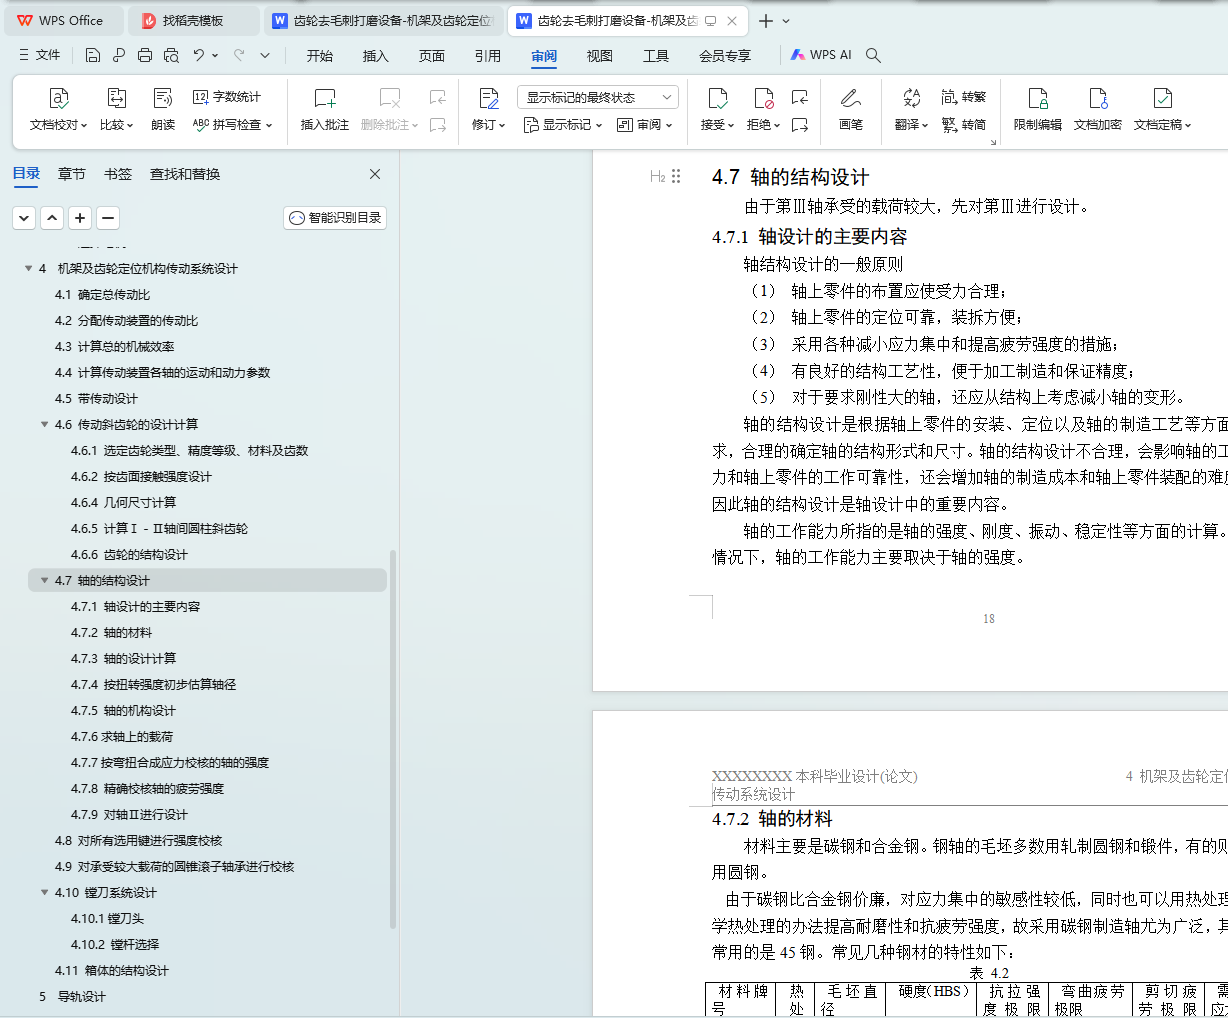This screenshot has height=1018, width=1228.
Task: Jump to 4.8 对所有选用键进行强度校核
Action: pyautogui.click(x=139, y=840)
